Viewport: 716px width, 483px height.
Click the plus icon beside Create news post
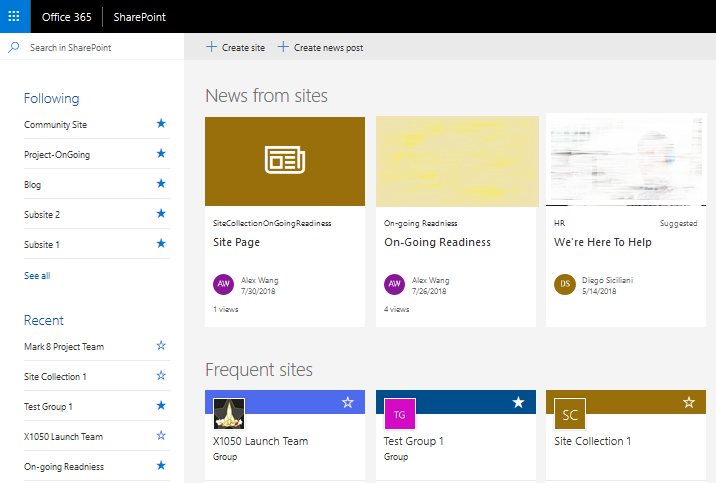[283, 47]
